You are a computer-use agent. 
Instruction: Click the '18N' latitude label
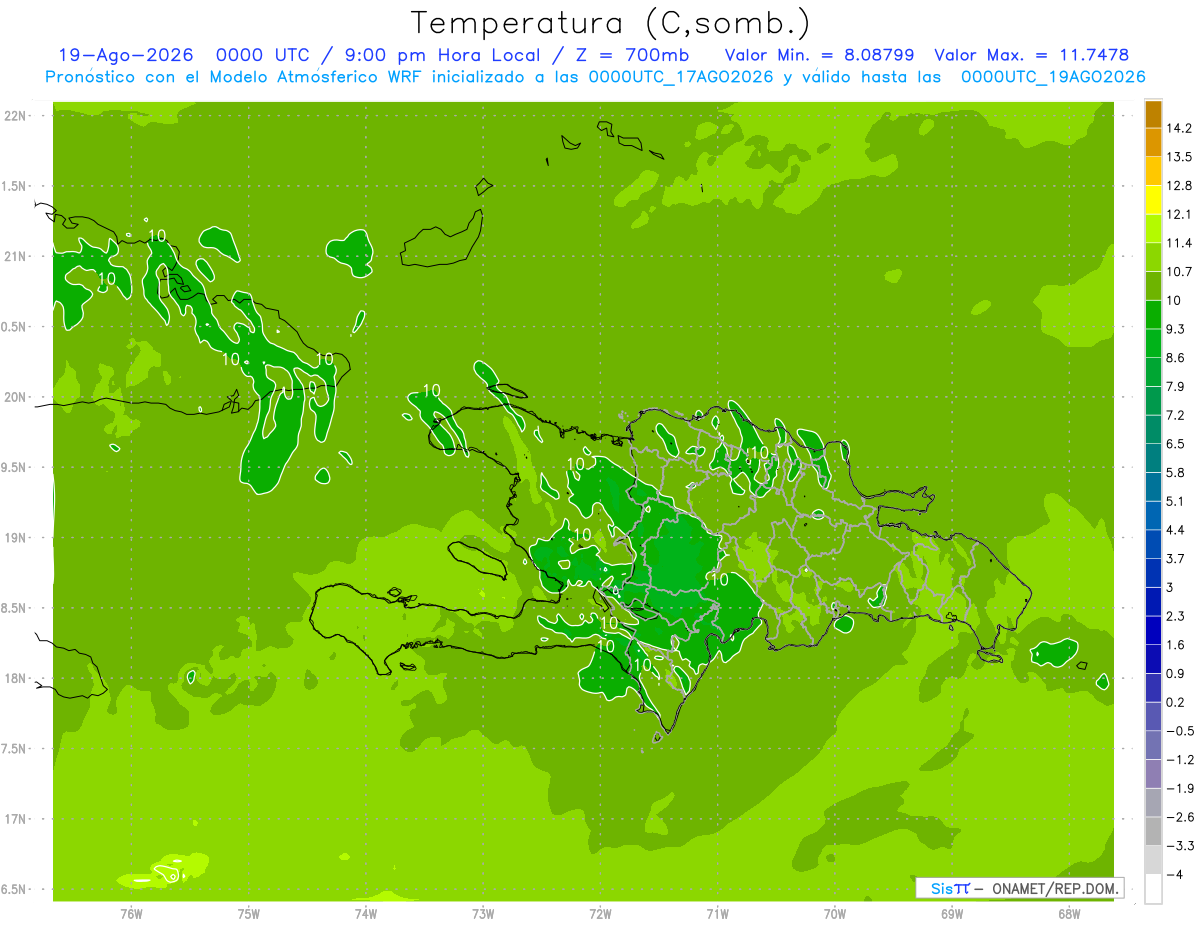17,678
